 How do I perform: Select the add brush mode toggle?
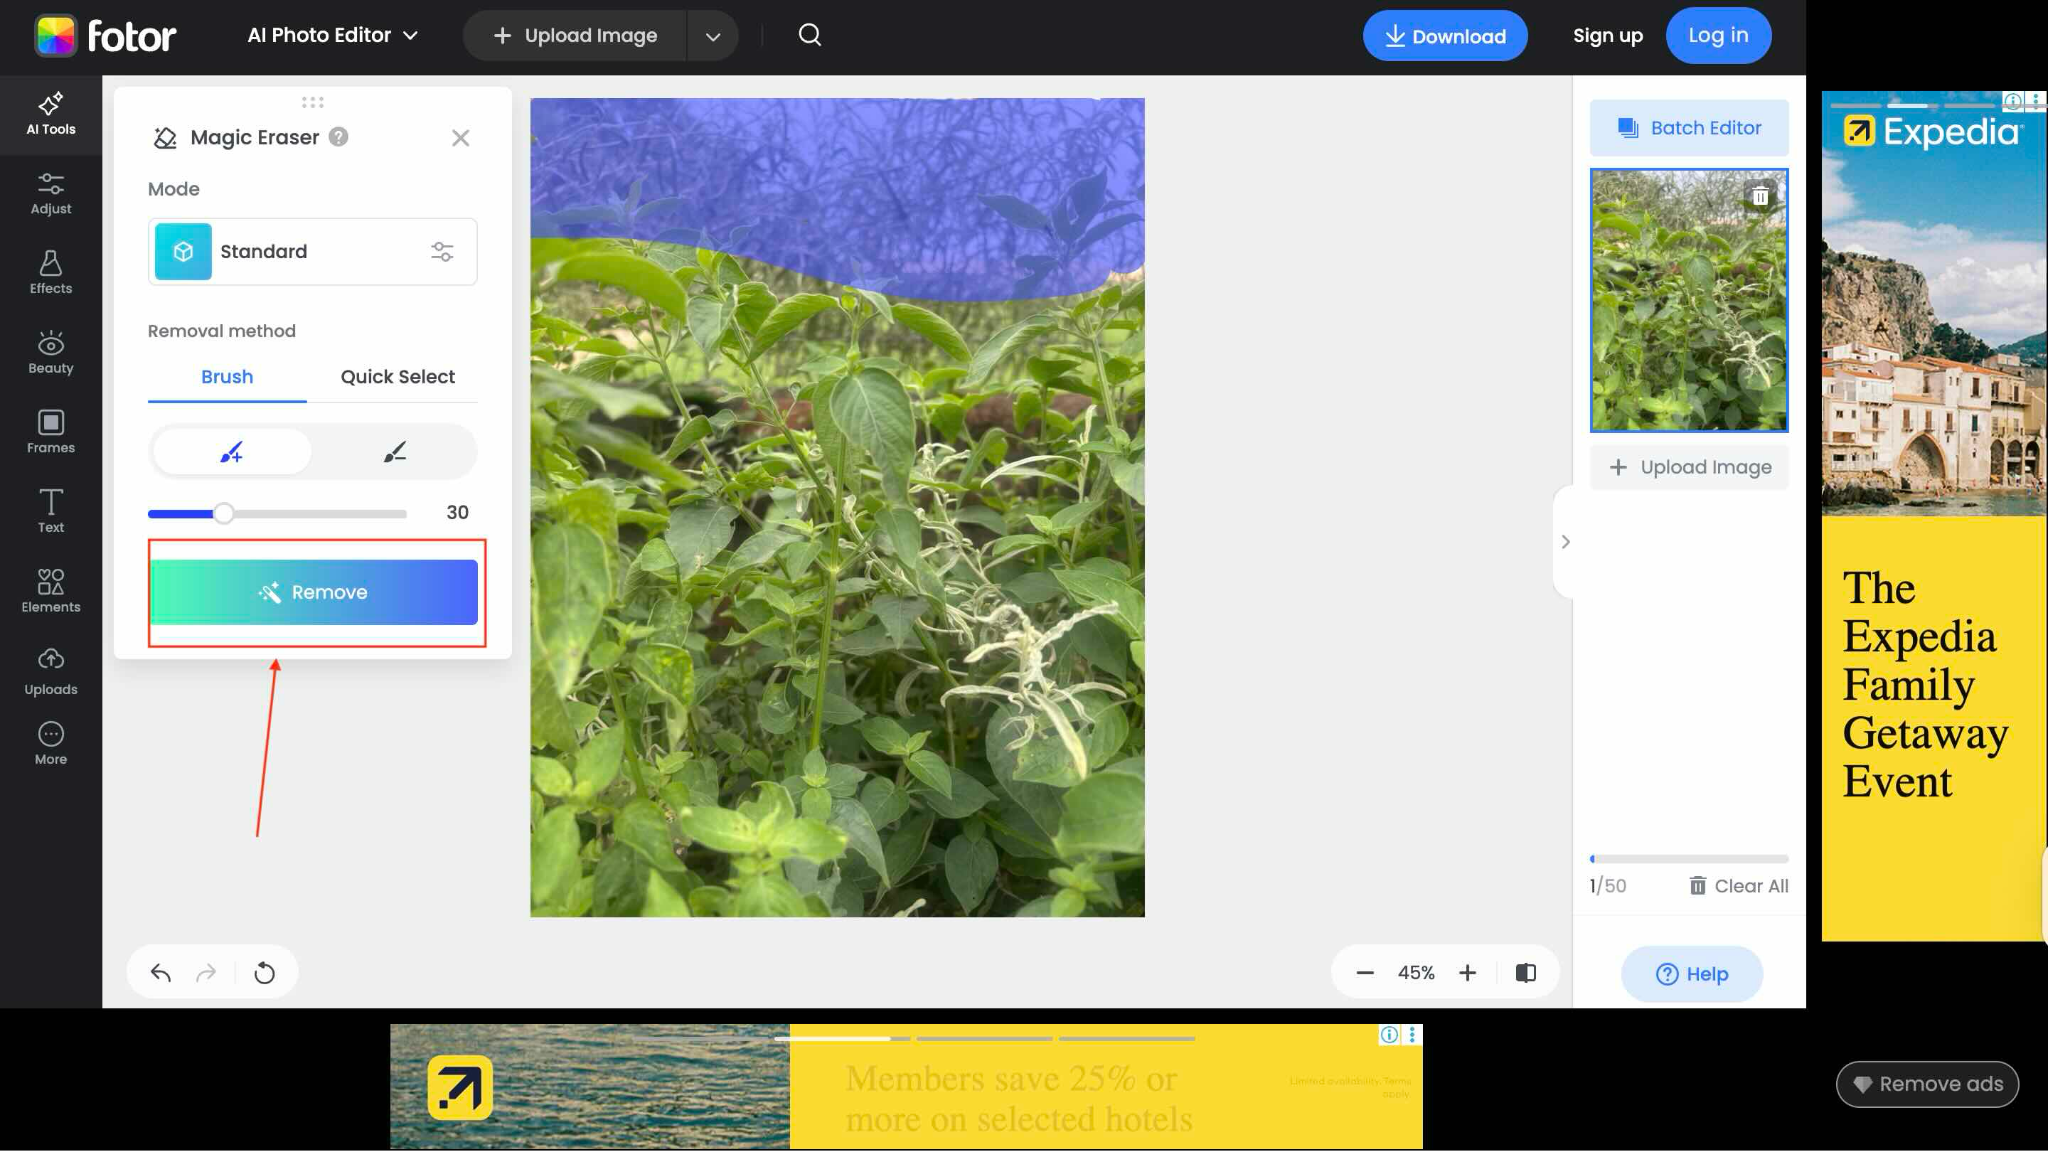(x=231, y=453)
